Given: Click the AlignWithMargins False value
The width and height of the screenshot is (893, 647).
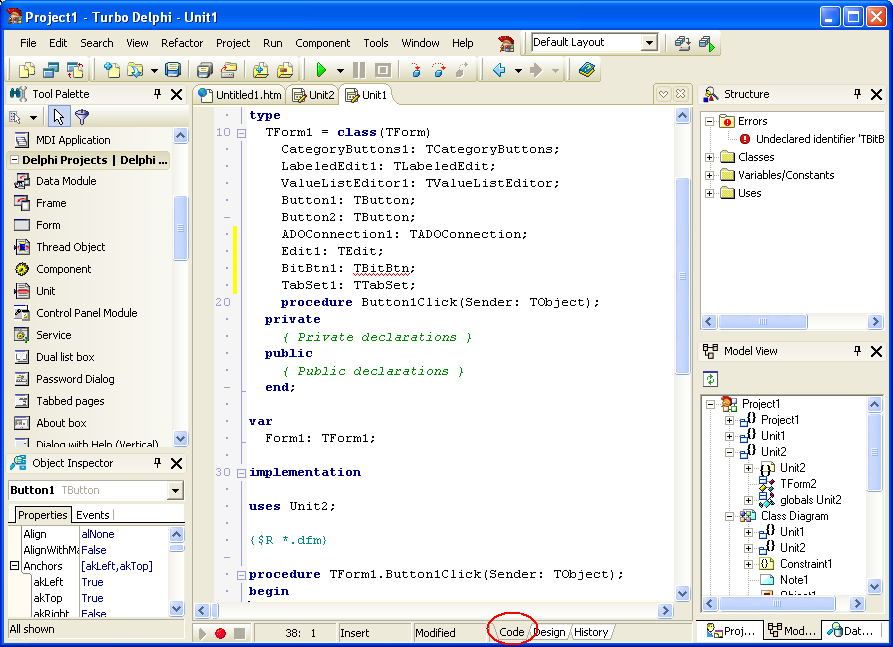Looking at the screenshot, I should point(124,550).
